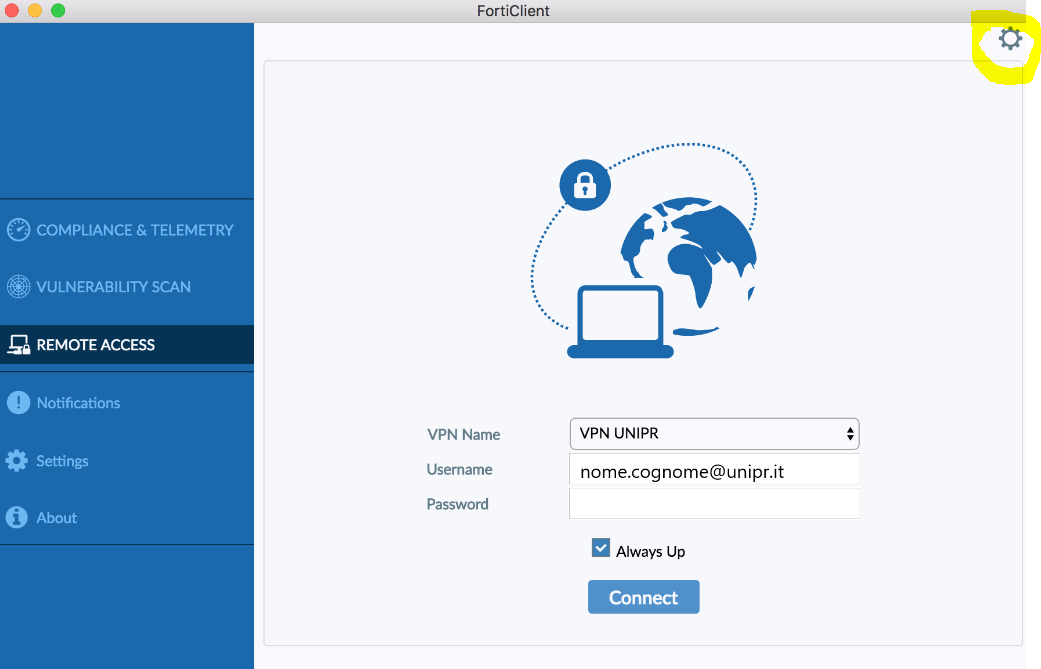
Task: Uncheck the Always Up checkbox
Action: (601, 548)
